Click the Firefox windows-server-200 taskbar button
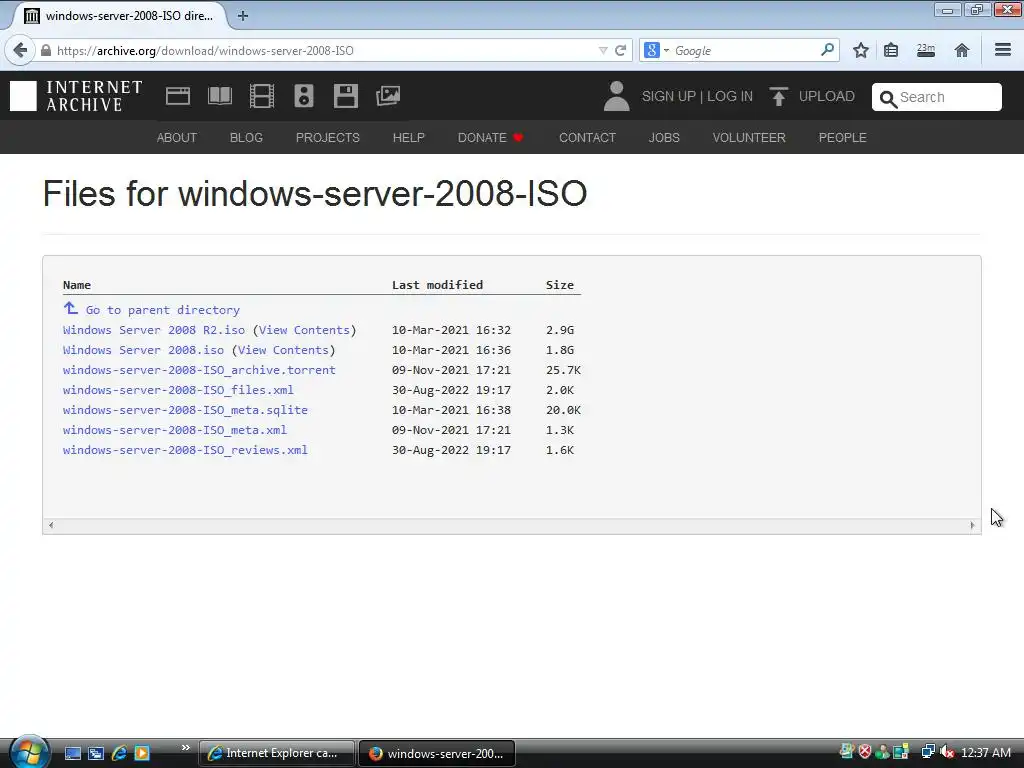 (x=437, y=753)
